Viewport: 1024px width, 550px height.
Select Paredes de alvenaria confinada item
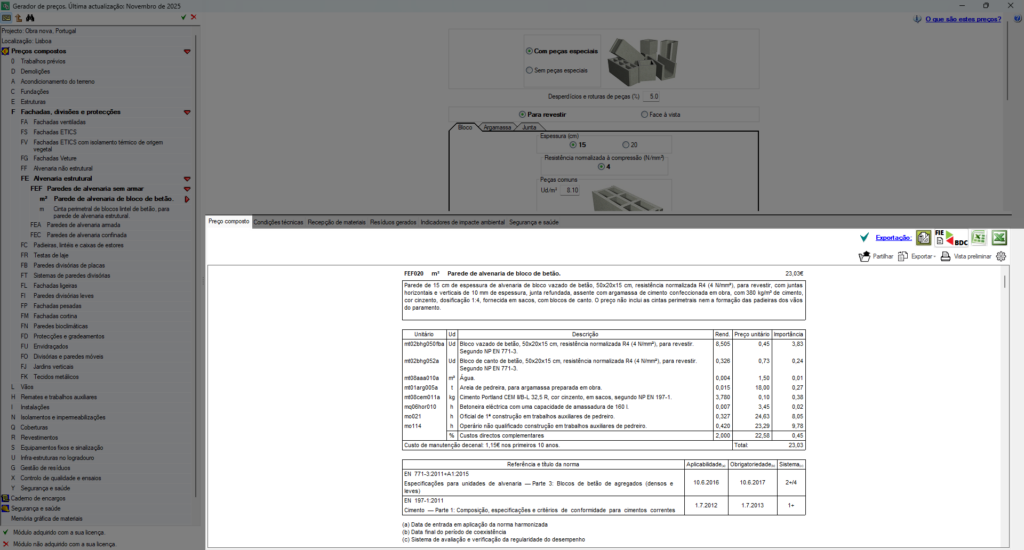pyautogui.click(x=86, y=235)
